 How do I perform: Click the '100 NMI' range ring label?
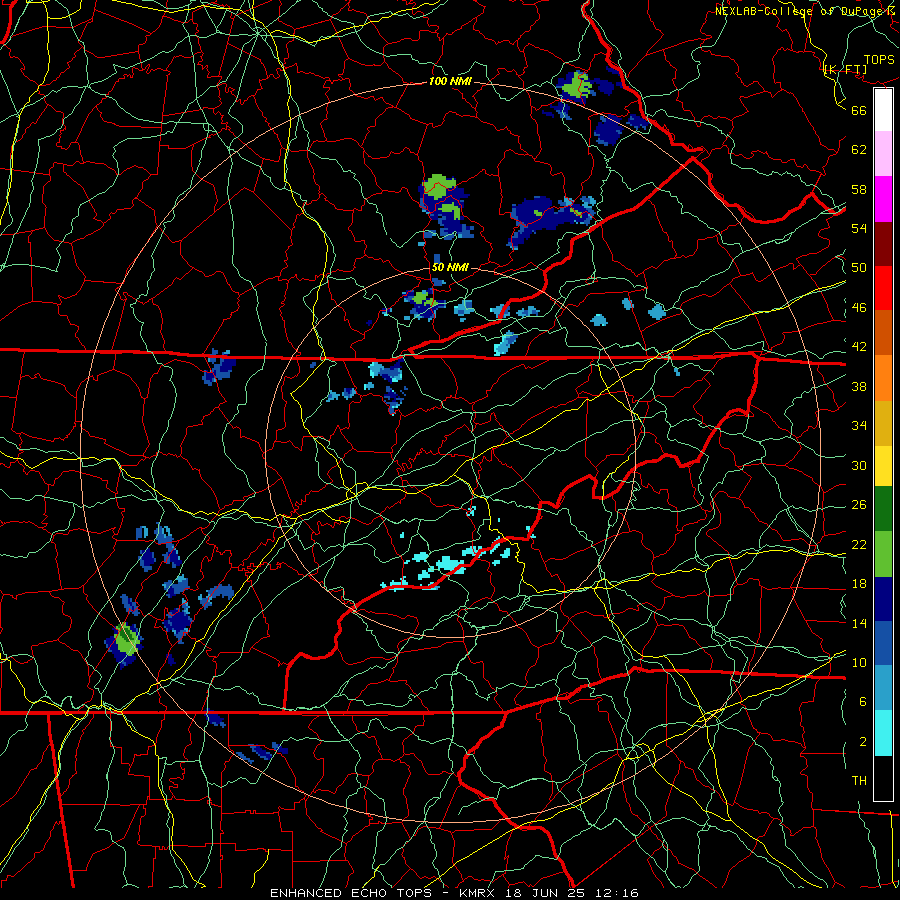click(450, 81)
